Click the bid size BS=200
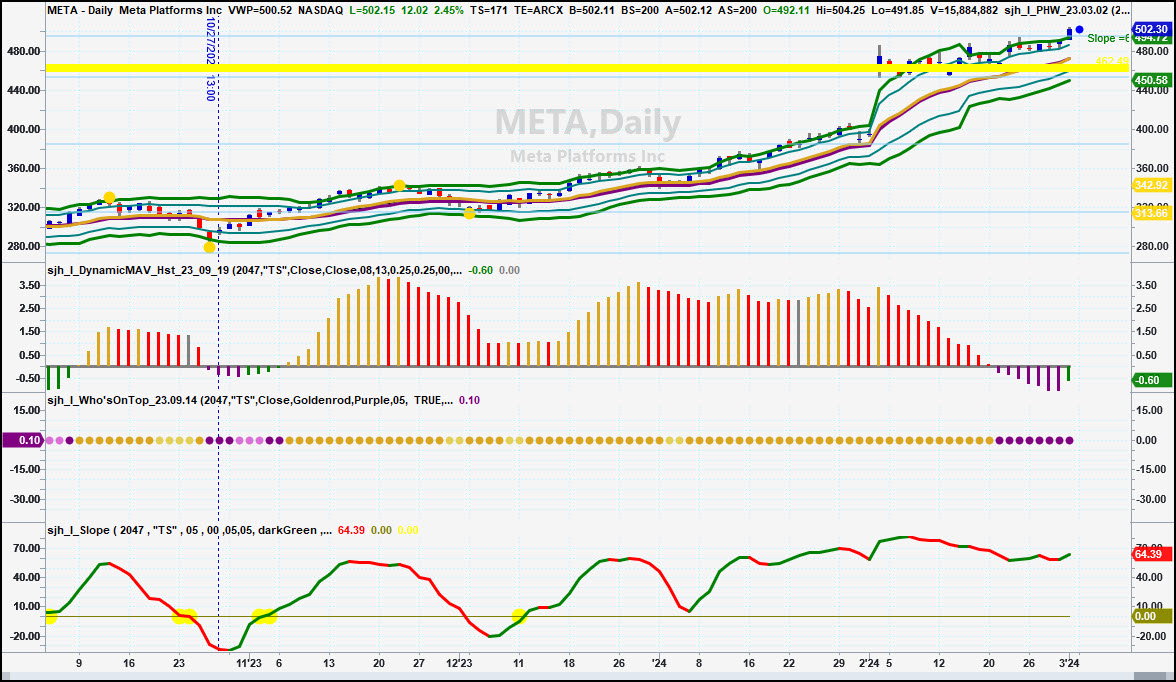1176x682 pixels. point(640,11)
